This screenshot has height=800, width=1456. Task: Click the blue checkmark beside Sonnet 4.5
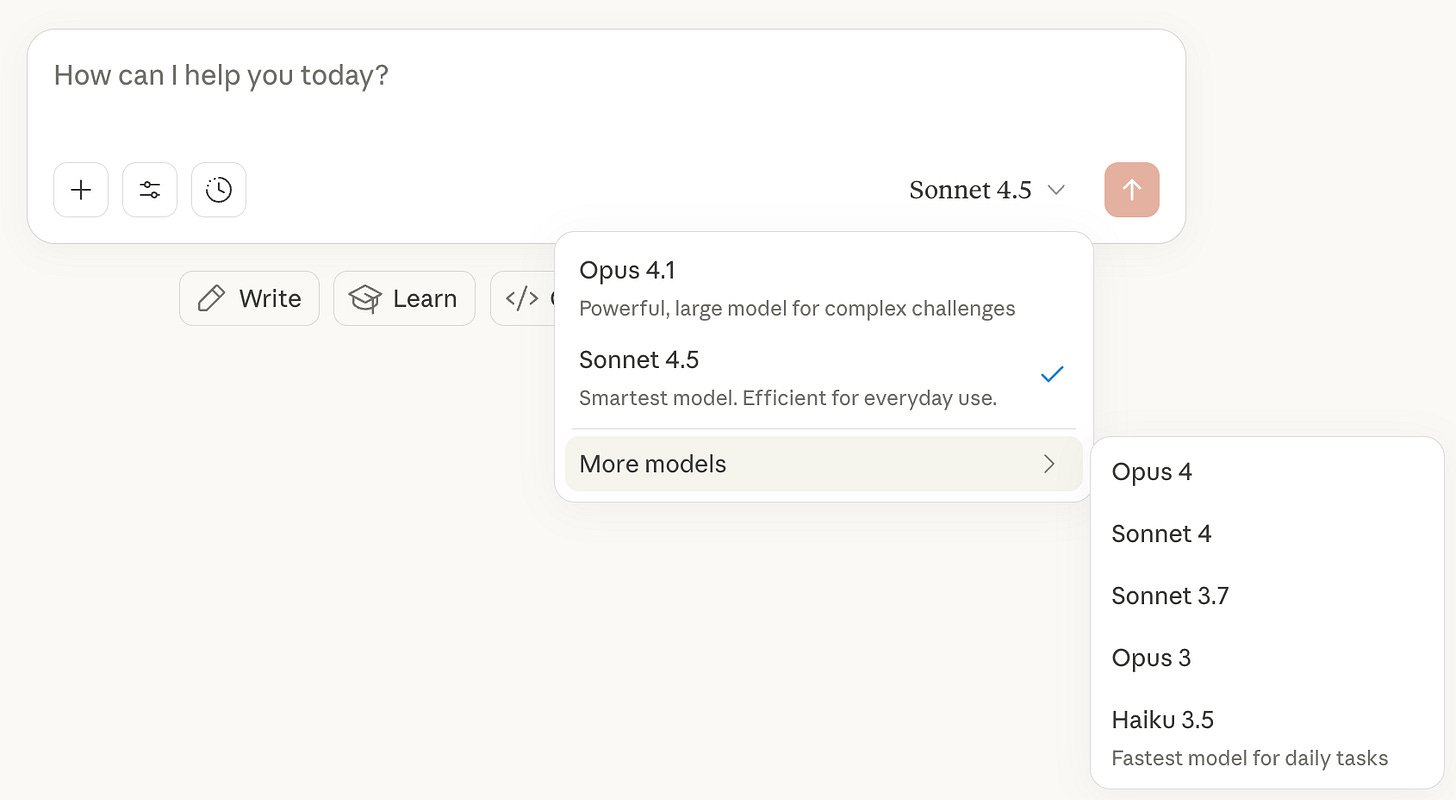(x=1051, y=374)
